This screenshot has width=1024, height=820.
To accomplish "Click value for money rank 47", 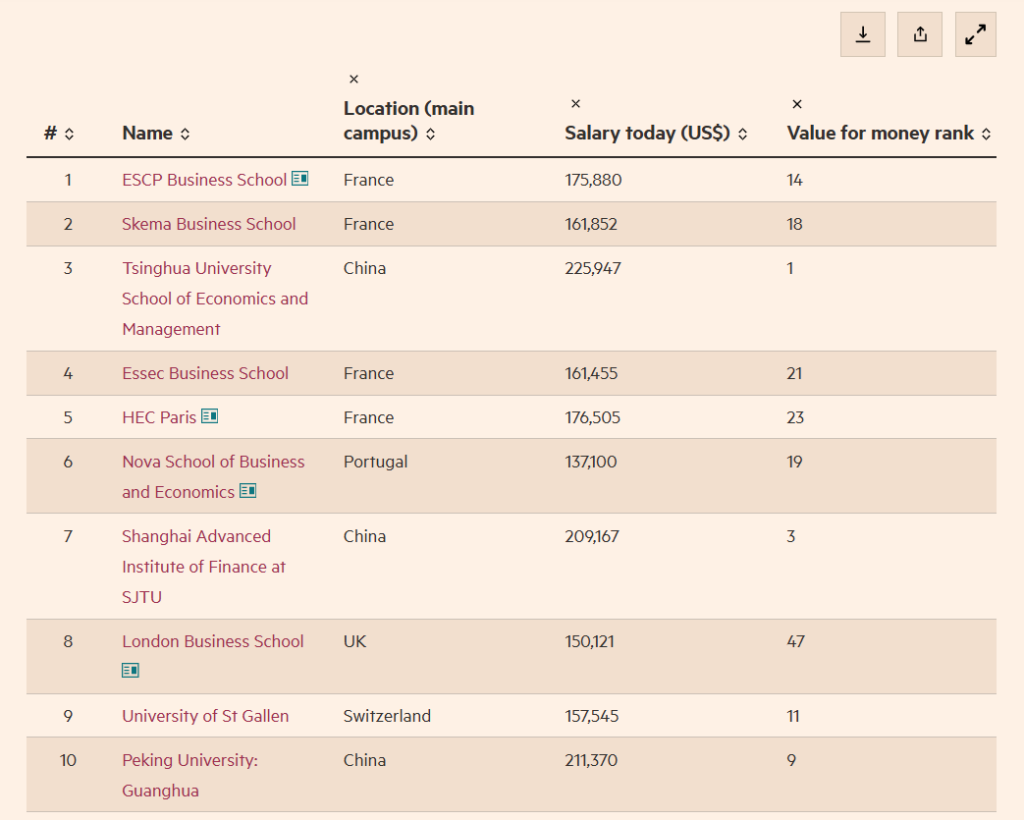I will (795, 641).
